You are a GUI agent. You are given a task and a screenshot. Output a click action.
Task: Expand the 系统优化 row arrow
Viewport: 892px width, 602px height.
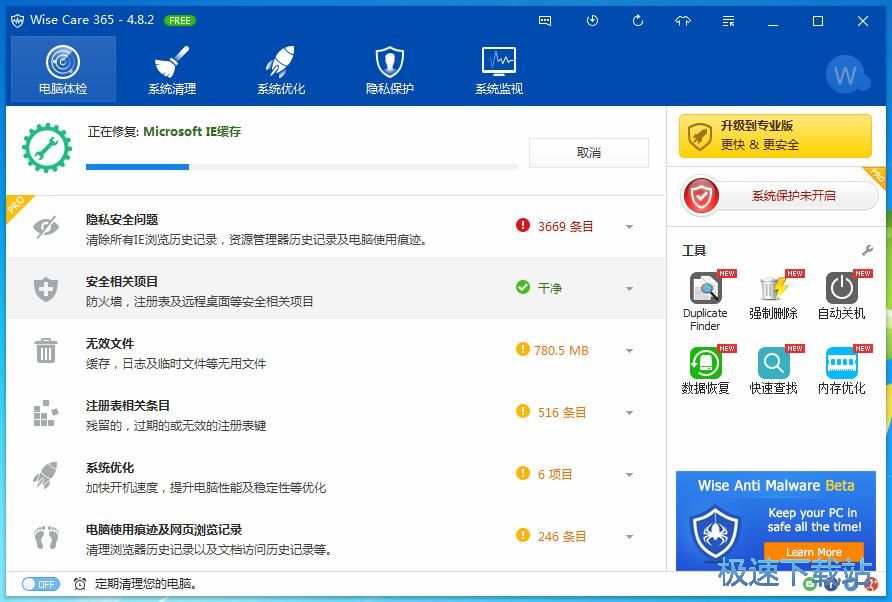click(x=629, y=475)
